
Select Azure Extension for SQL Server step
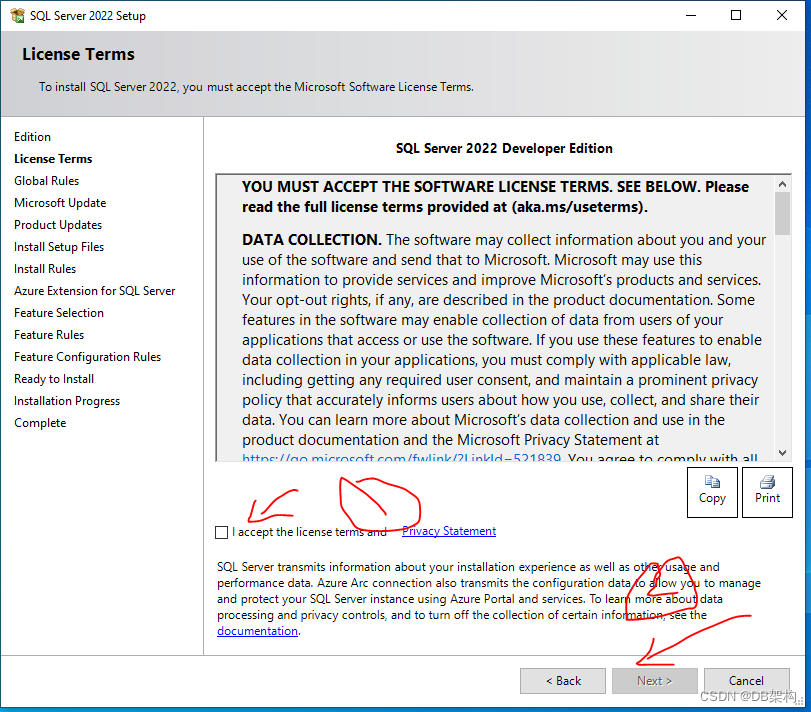(94, 290)
